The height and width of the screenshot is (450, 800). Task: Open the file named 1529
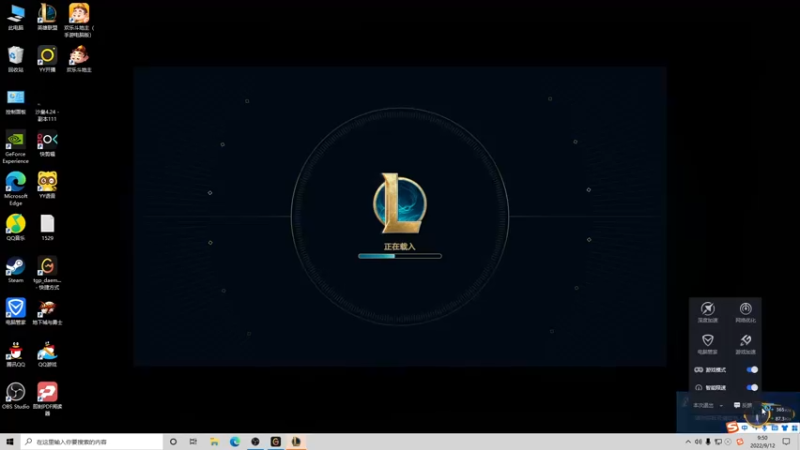[47, 228]
